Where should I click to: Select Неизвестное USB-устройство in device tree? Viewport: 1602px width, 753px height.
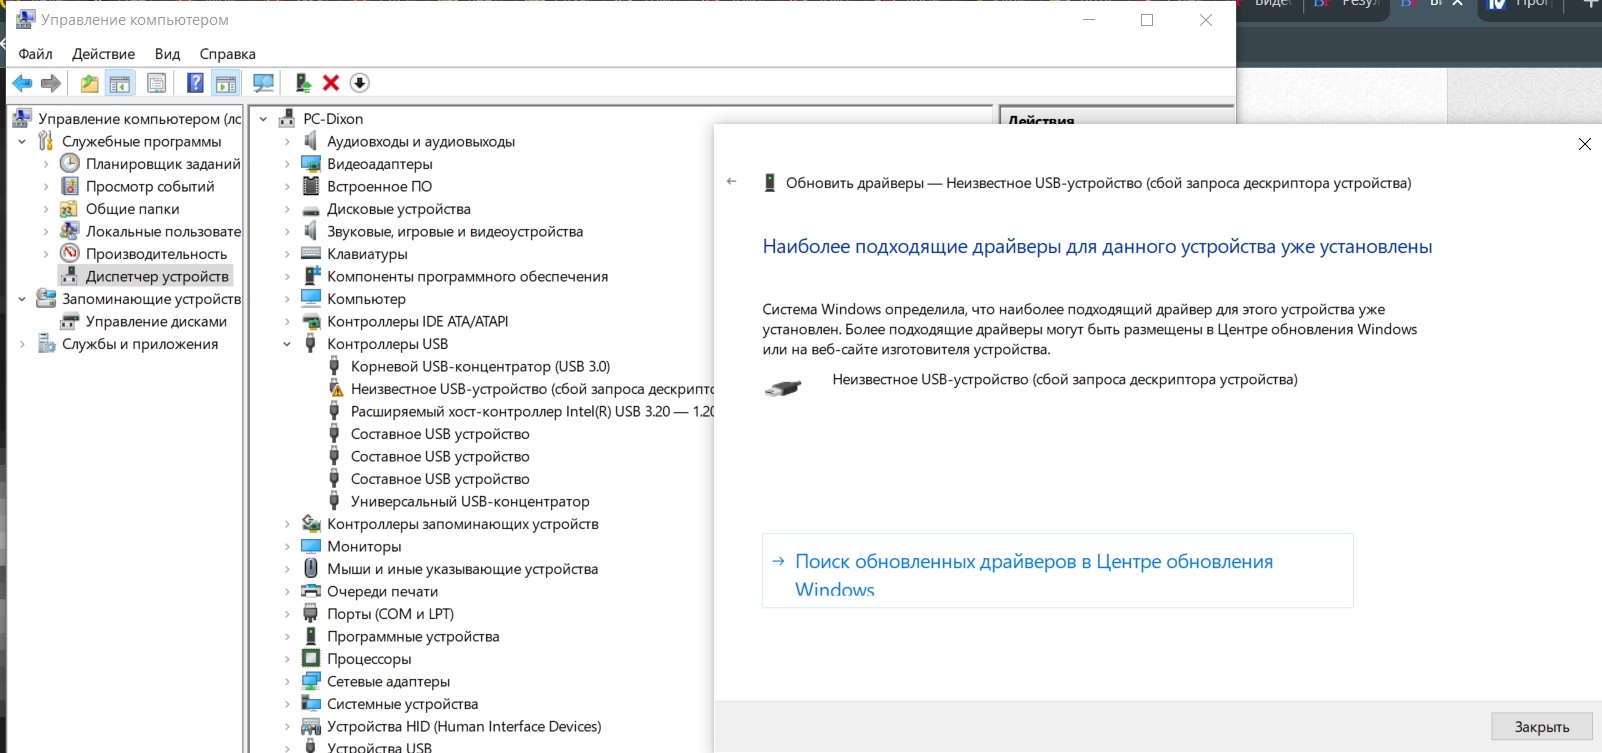[530, 389]
